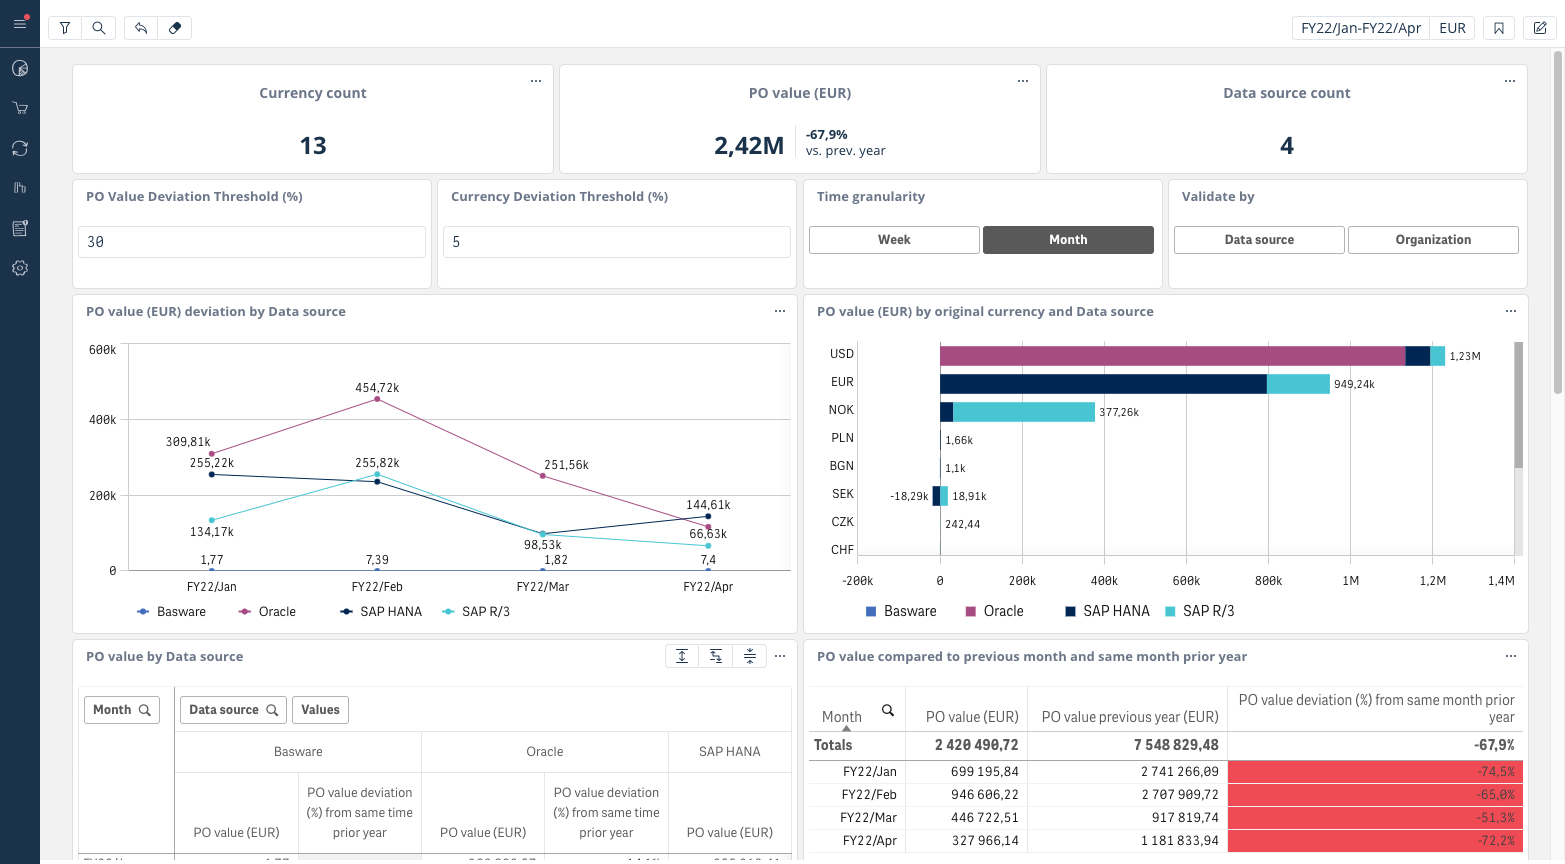Image resolution: width=1565 pixels, height=864 pixels.
Task: Open the hamburger menu at top left
Action: point(20,23)
